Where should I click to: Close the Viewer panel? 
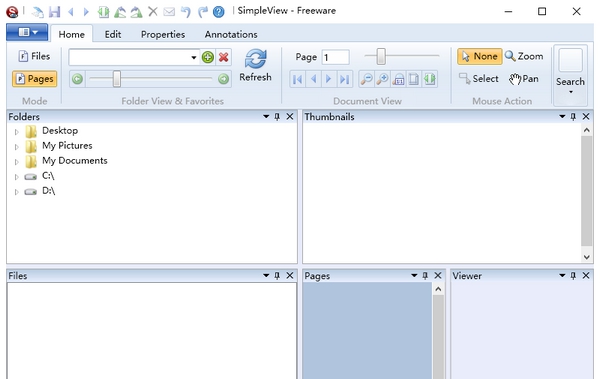586,276
